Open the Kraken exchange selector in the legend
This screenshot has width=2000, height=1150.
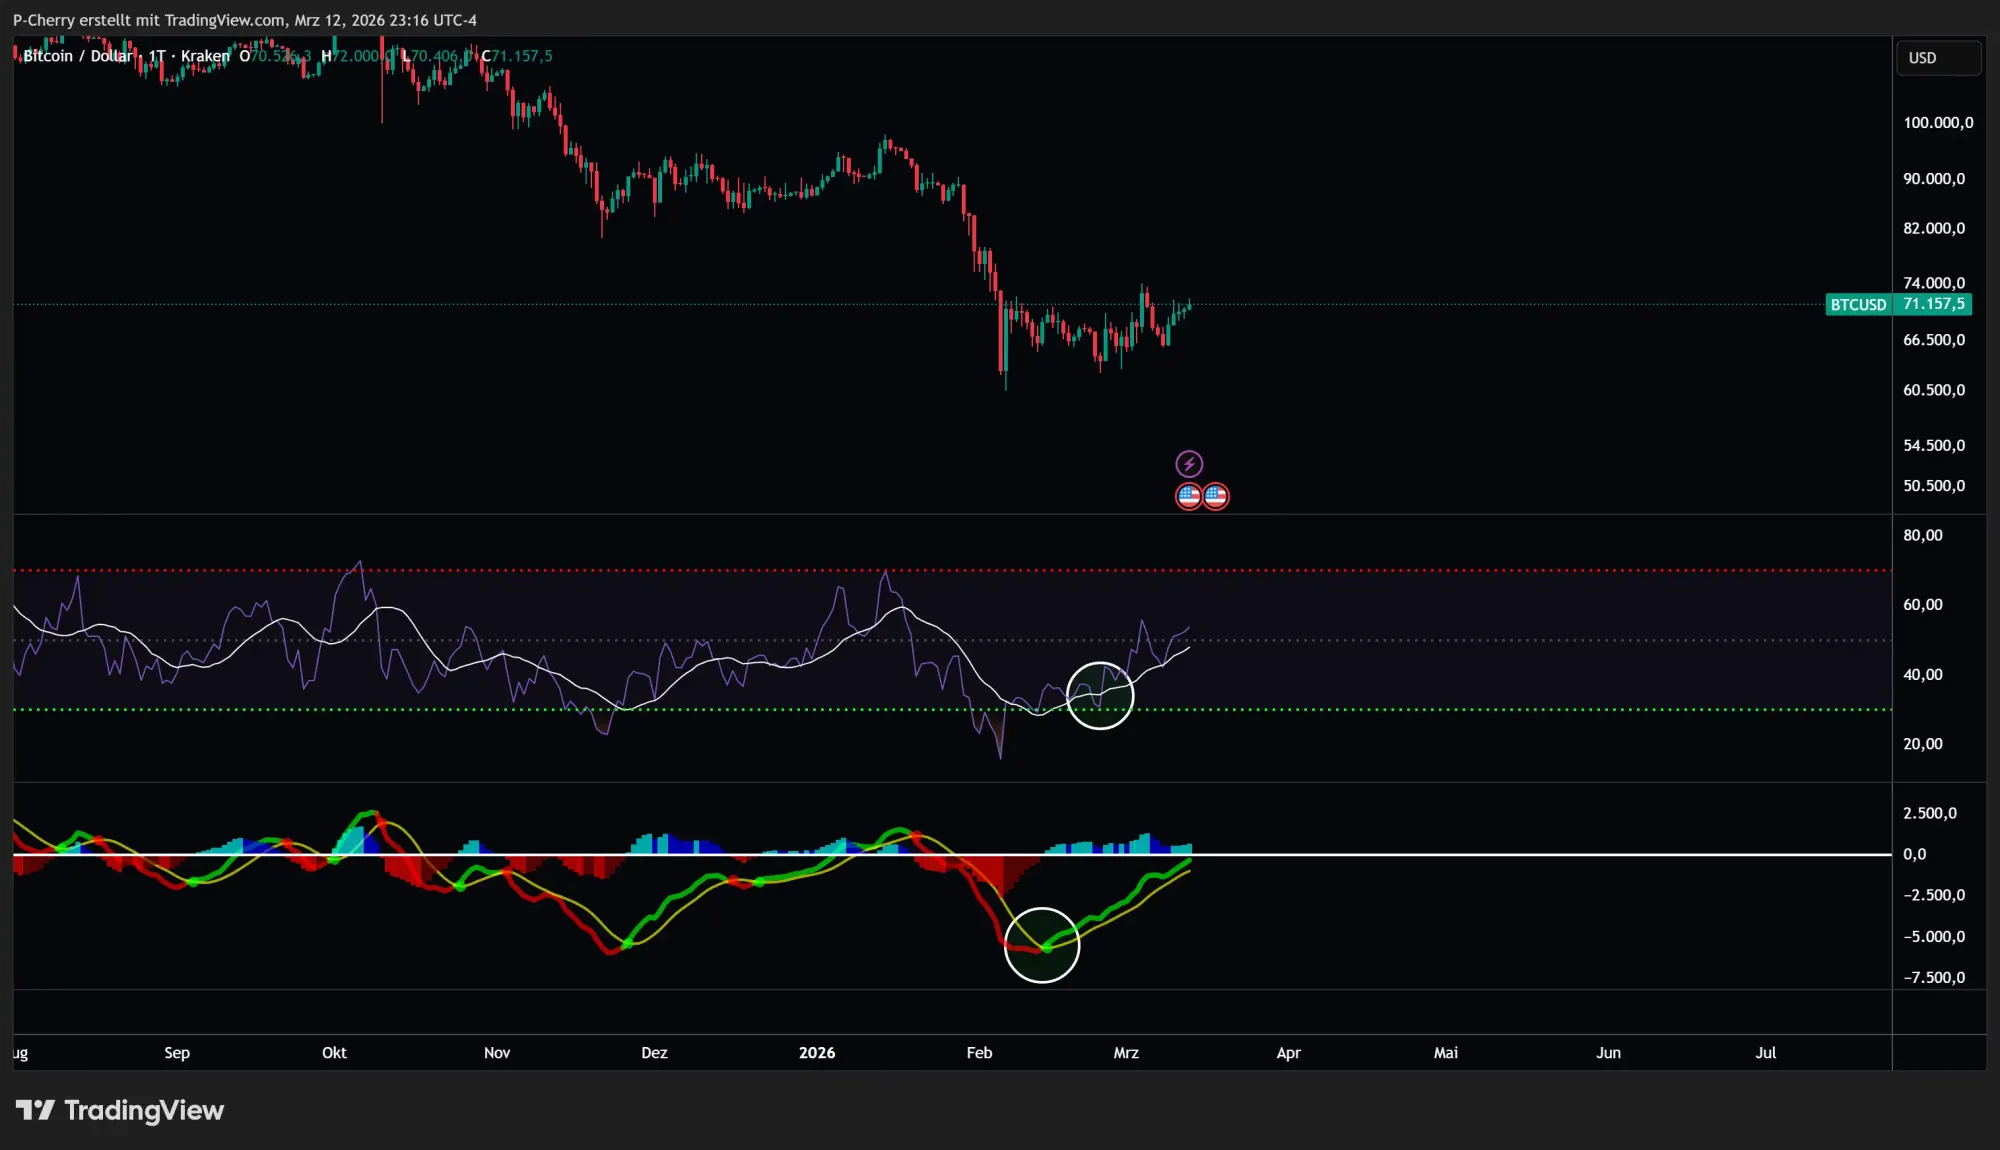[205, 56]
